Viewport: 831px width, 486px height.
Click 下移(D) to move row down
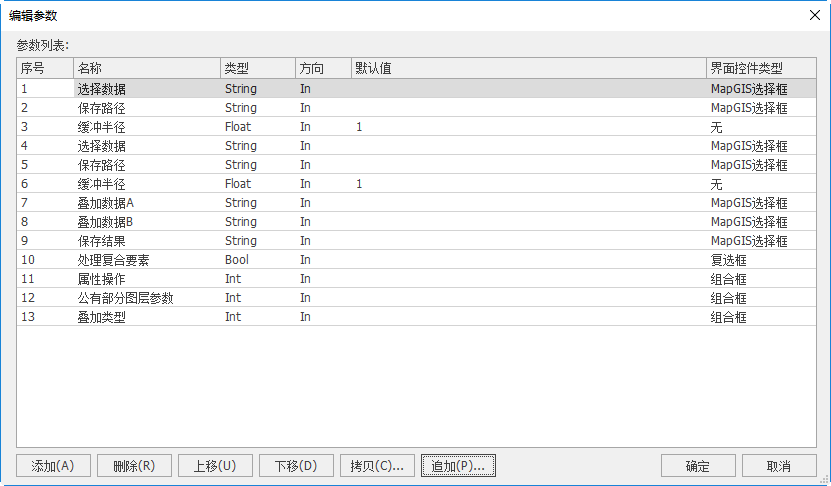coord(295,466)
